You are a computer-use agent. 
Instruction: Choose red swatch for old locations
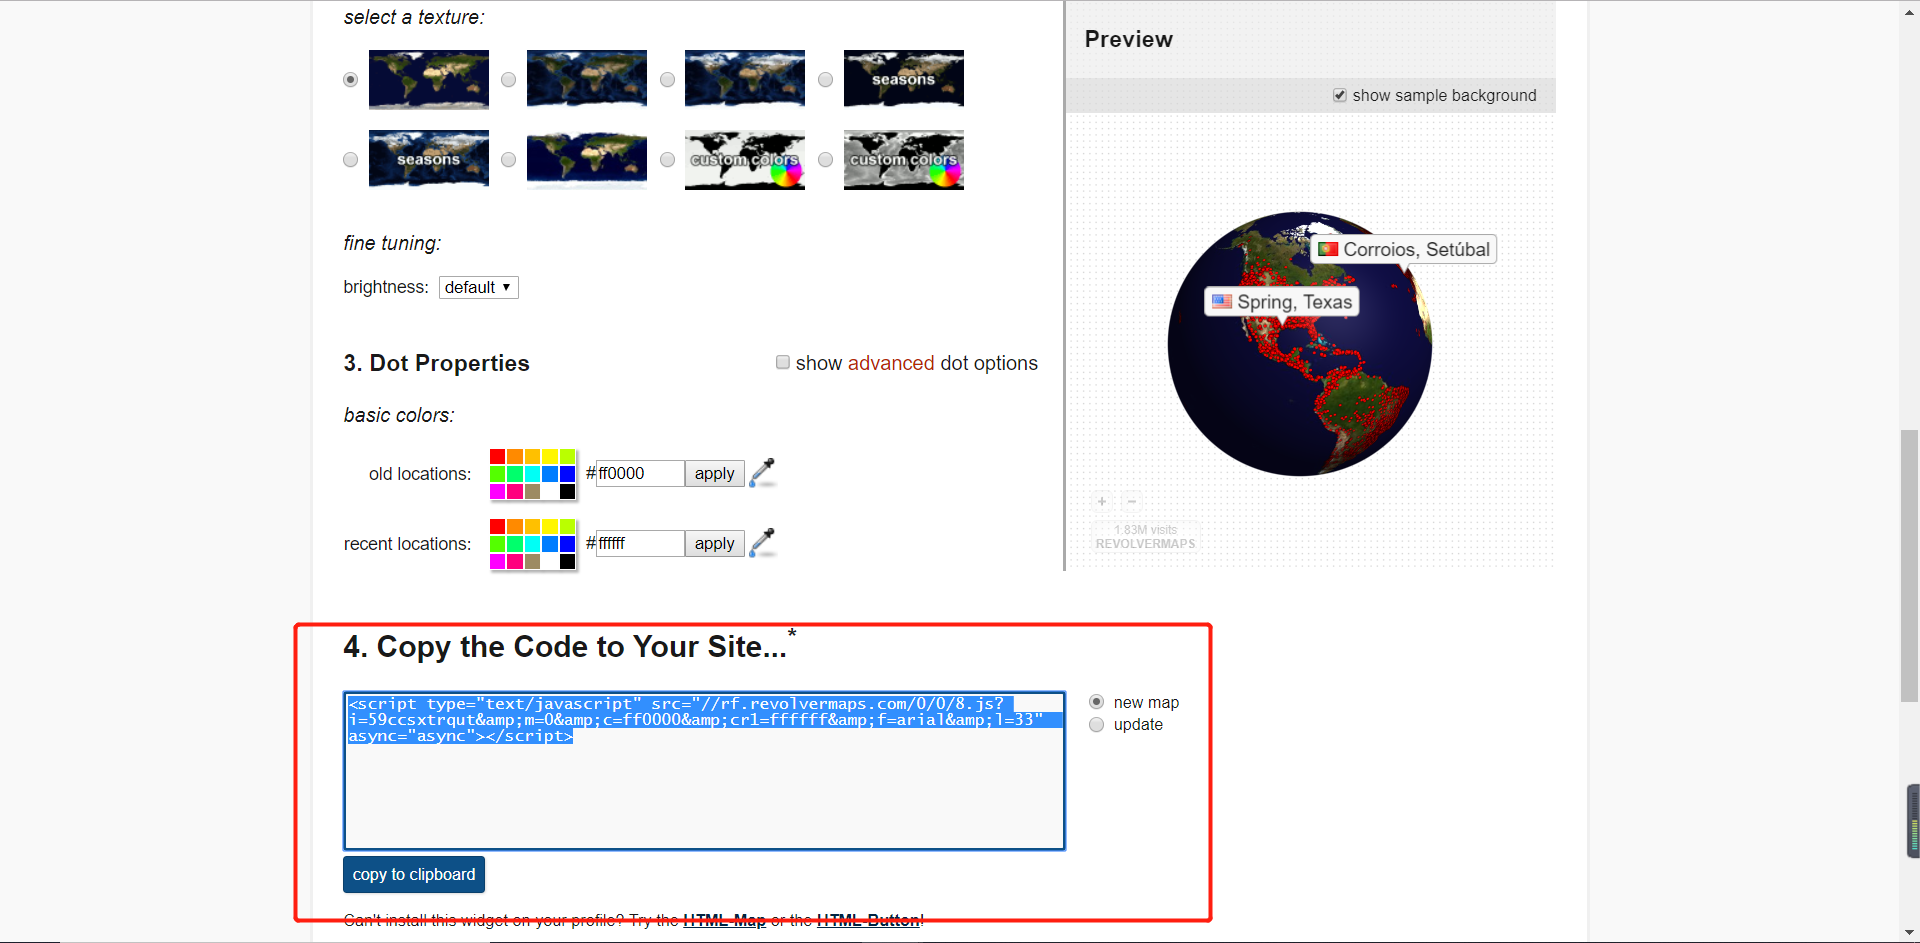497,456
